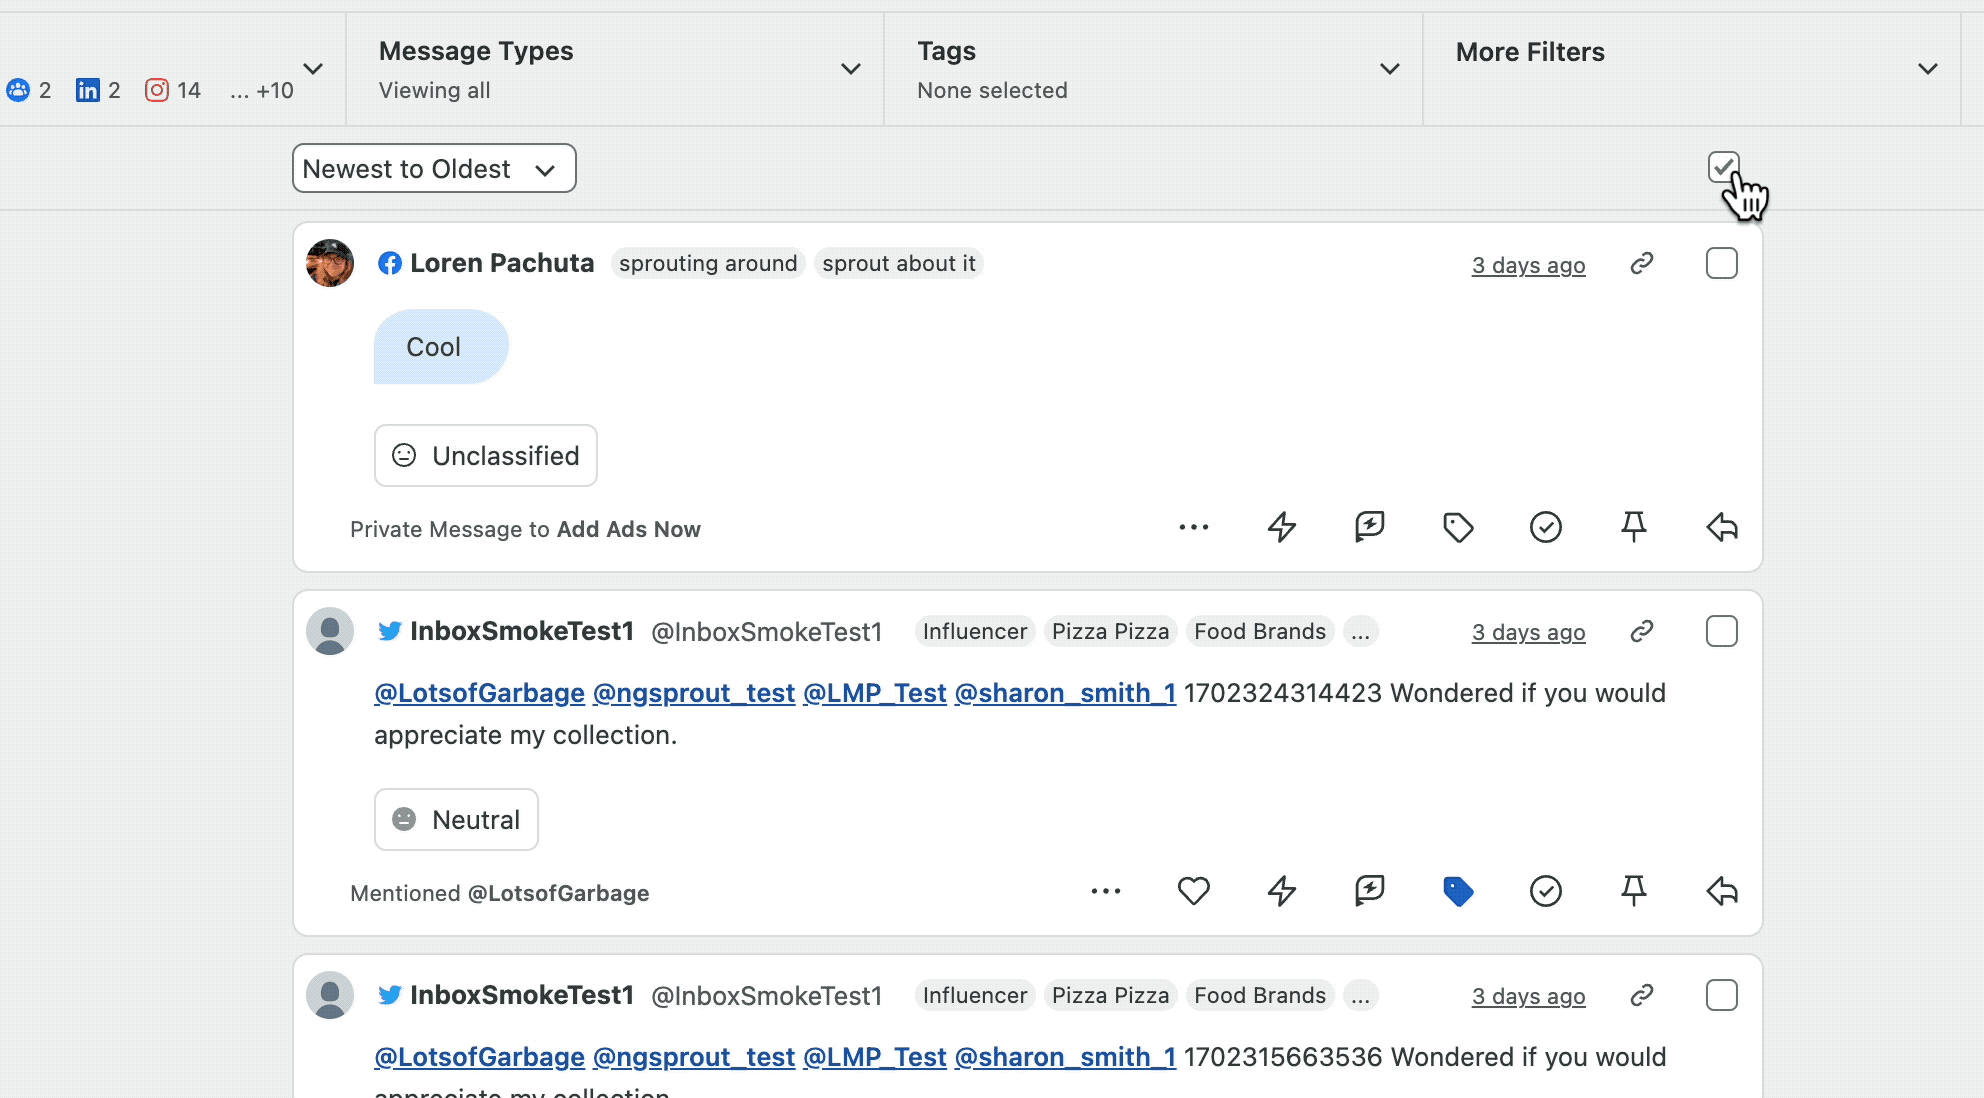The width and height of the screenshot is (1984, 1098).
Task: Like the tweet containing 1702324314423
Action: pyautogui.click(x=1194, y=891)
